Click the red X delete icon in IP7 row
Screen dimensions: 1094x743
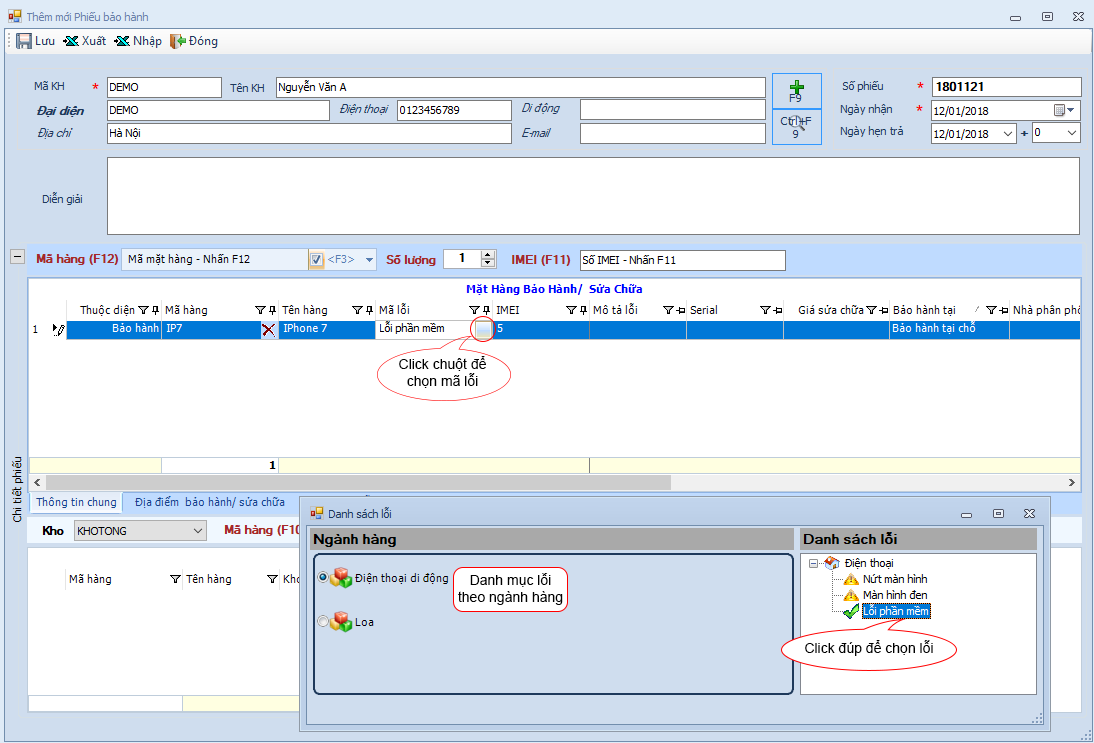point(269,329)
